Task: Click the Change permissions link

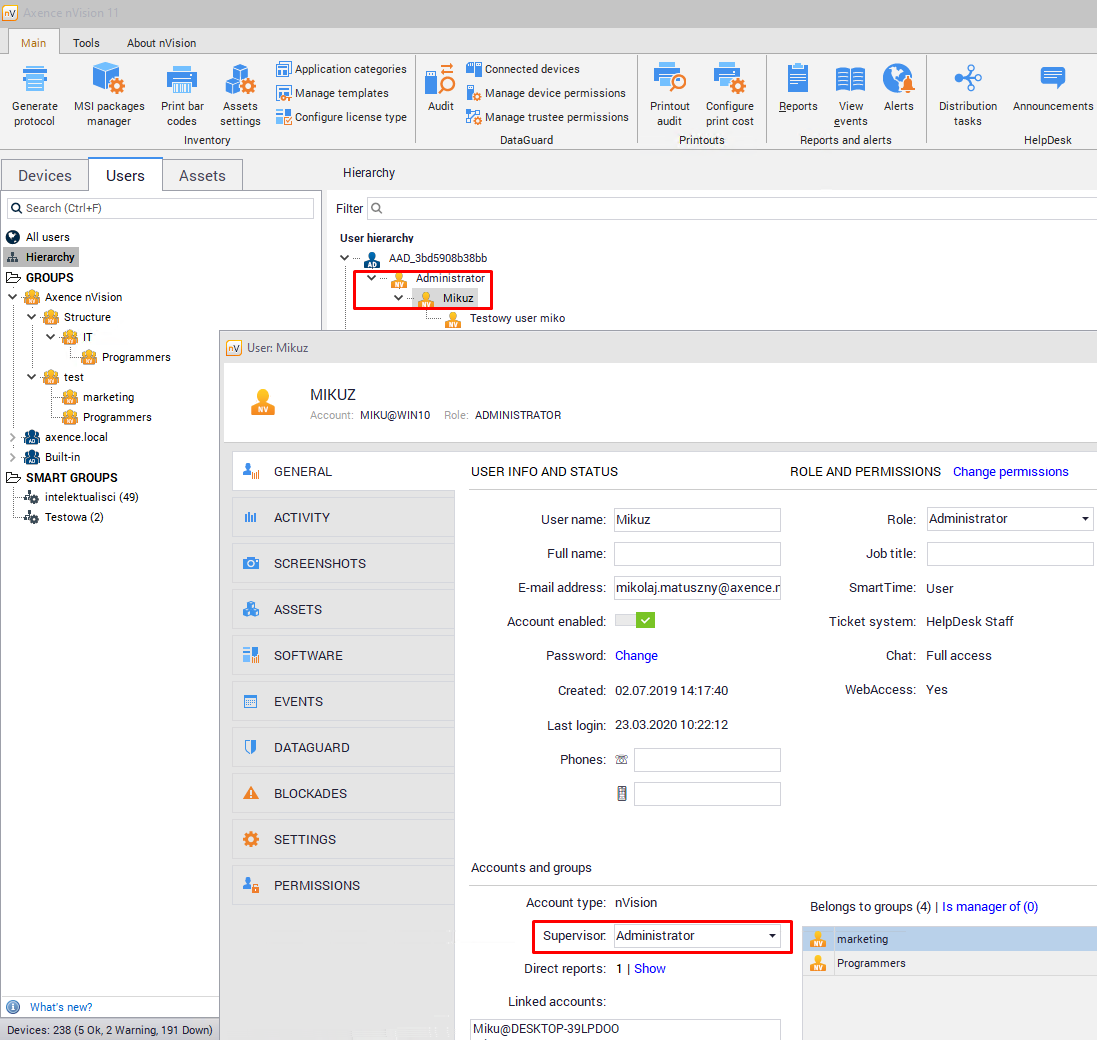Action: [x=1010, y=471]
